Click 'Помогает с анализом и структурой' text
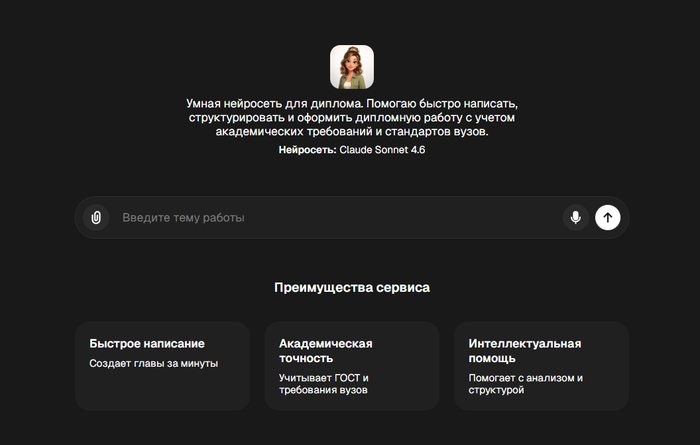This screenshot has width=700, height=445. click(x=525, y=383)
